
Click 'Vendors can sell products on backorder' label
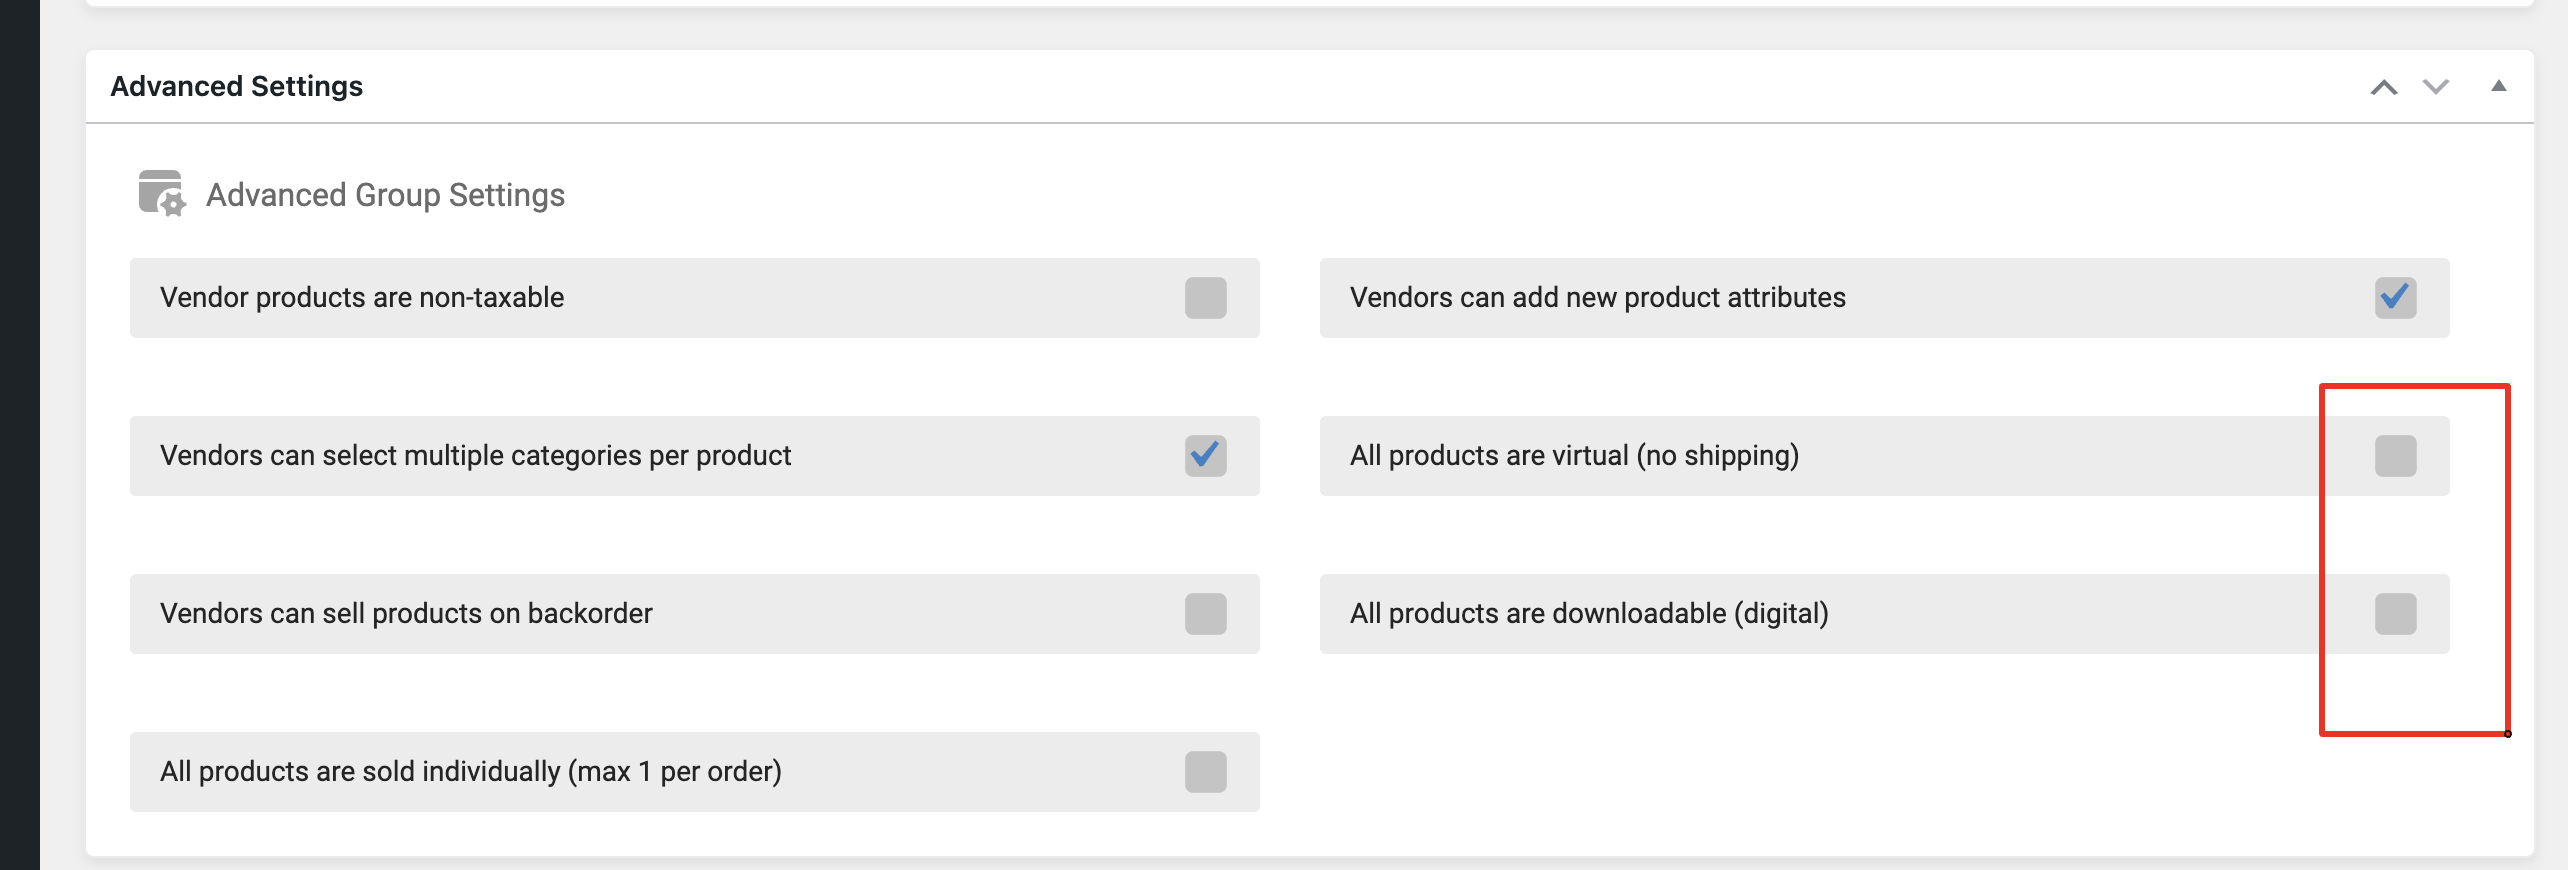[x=406, y=614]
